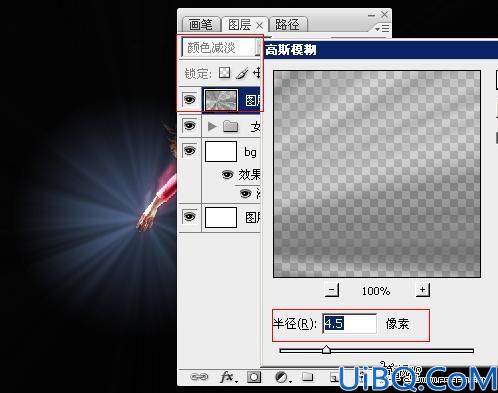Click the 半径 radius input field
Image resolution: width=498 pixels, height=393 pixels.
[x=349, y=324]
